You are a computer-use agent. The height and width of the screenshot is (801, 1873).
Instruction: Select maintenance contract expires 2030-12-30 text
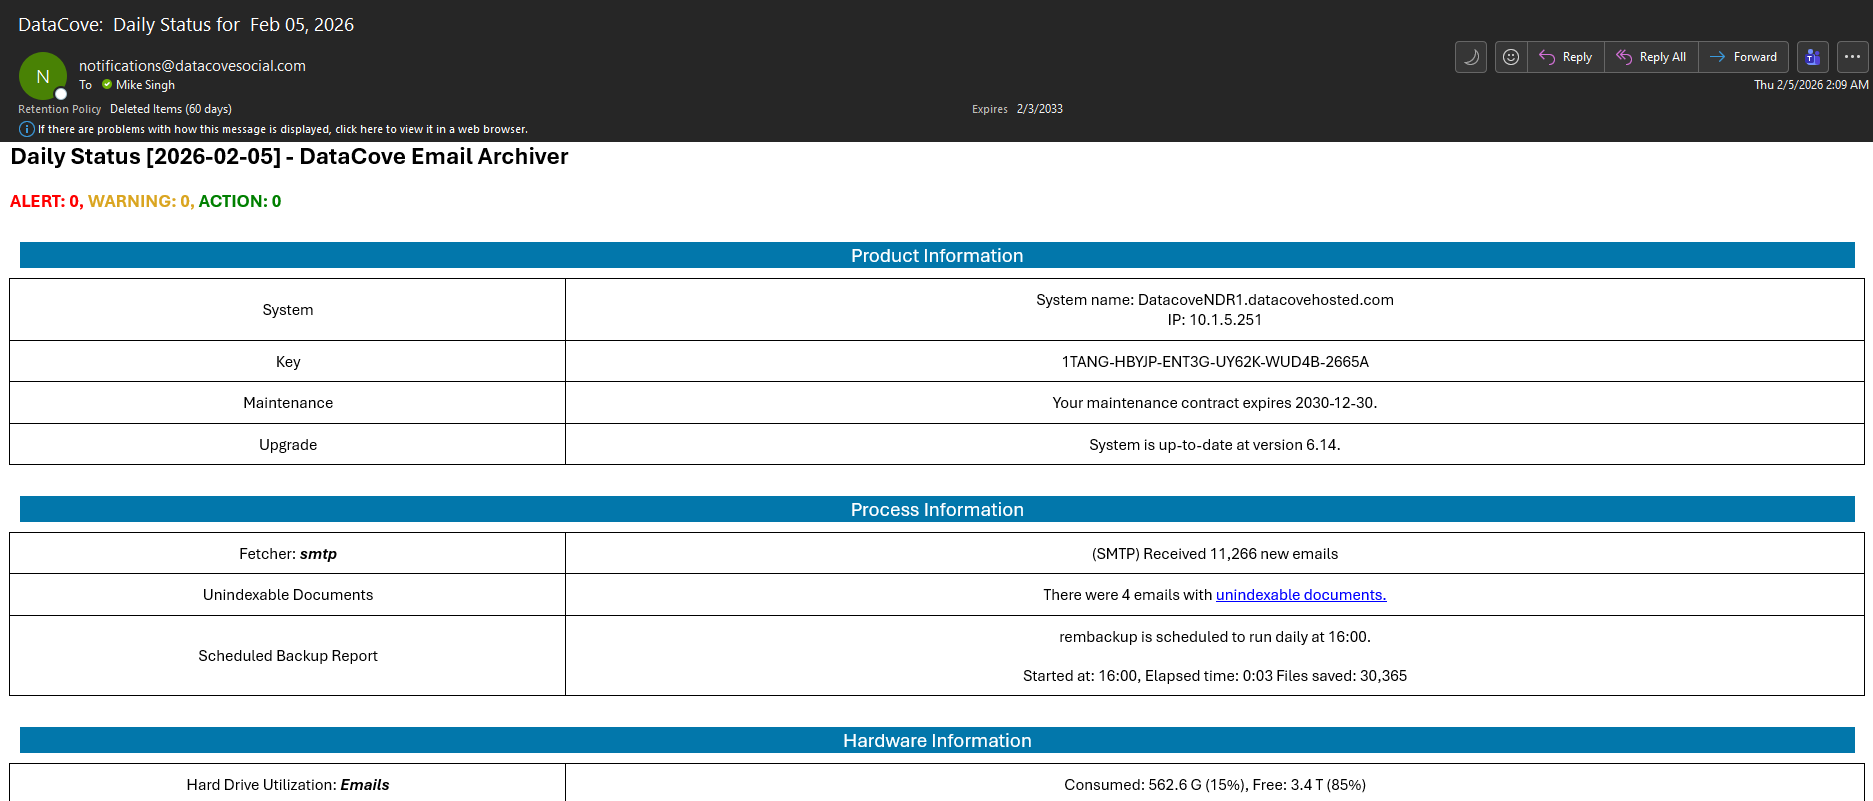pyautogui.click(x=1215, y=403)
